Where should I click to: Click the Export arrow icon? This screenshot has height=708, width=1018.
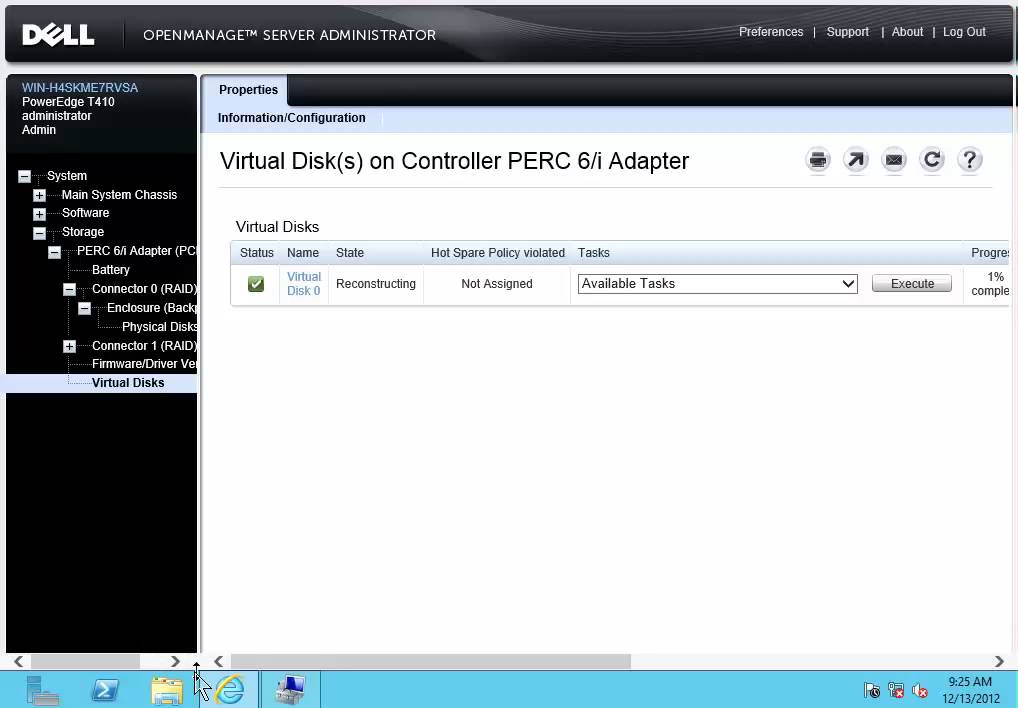click(x=856, y=160)
